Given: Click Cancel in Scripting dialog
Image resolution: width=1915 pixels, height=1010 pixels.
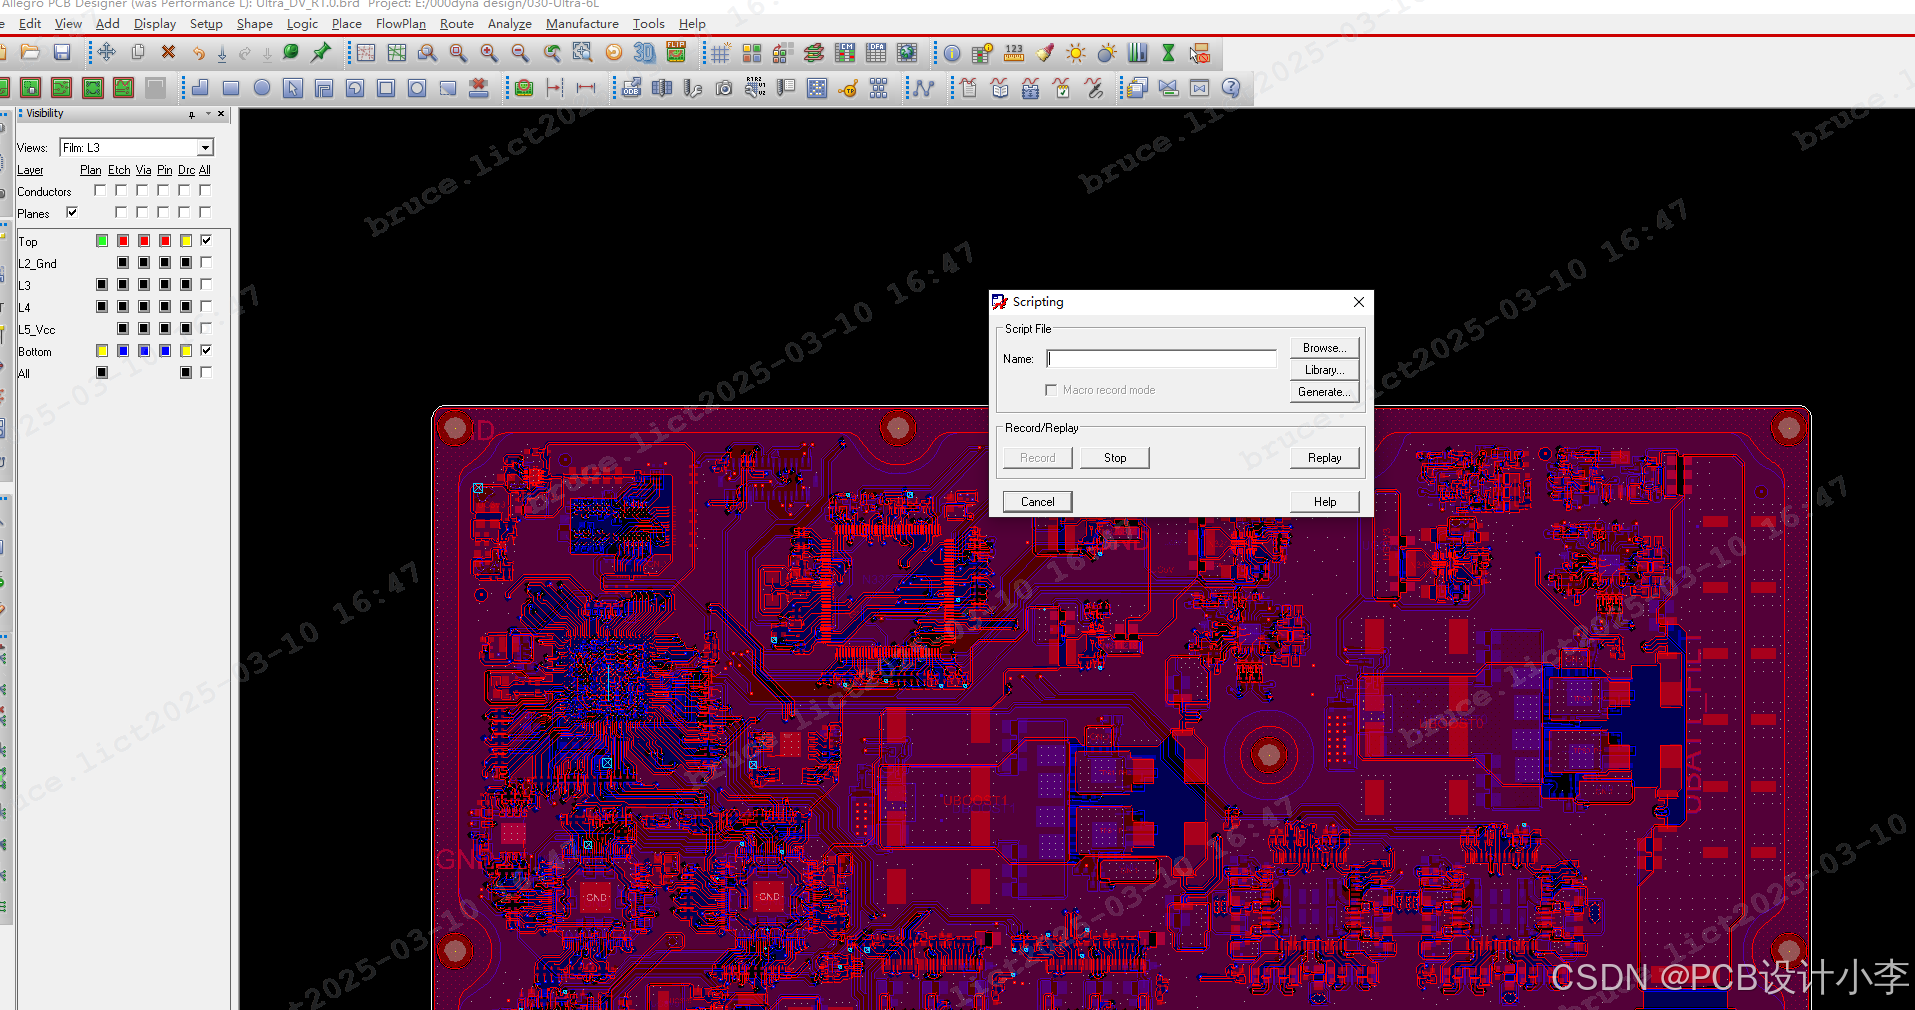Looking at the screenshot, I should click(1037, 502).
